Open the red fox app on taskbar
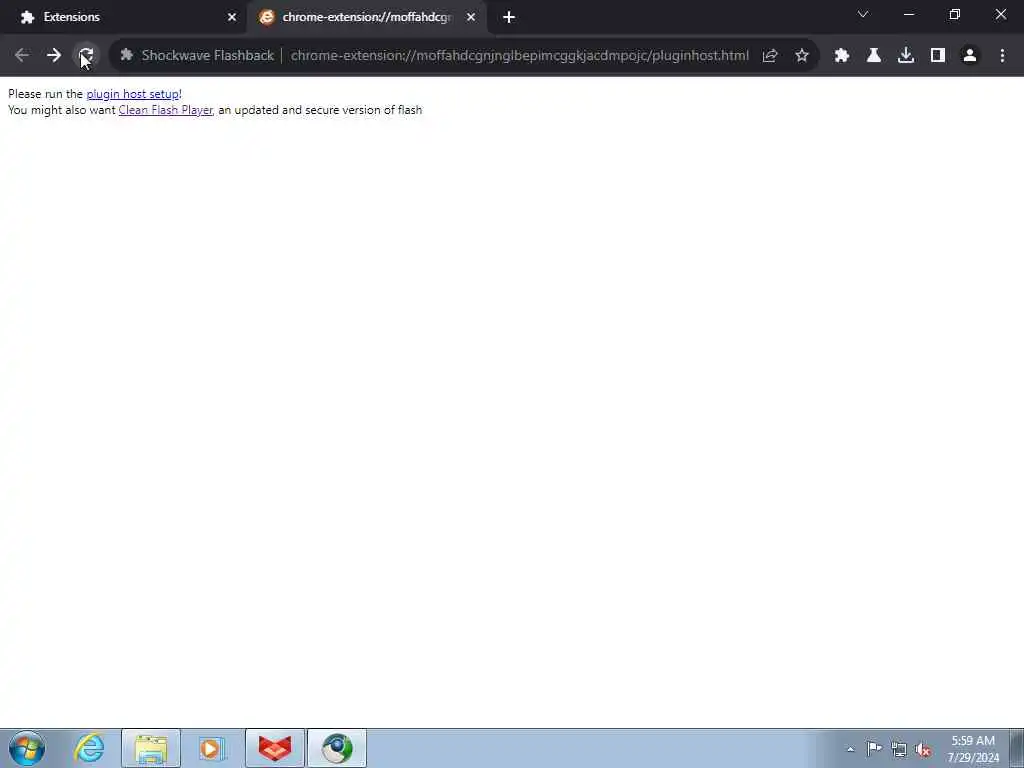This screenshot has height=768, width=1024. 275,748
